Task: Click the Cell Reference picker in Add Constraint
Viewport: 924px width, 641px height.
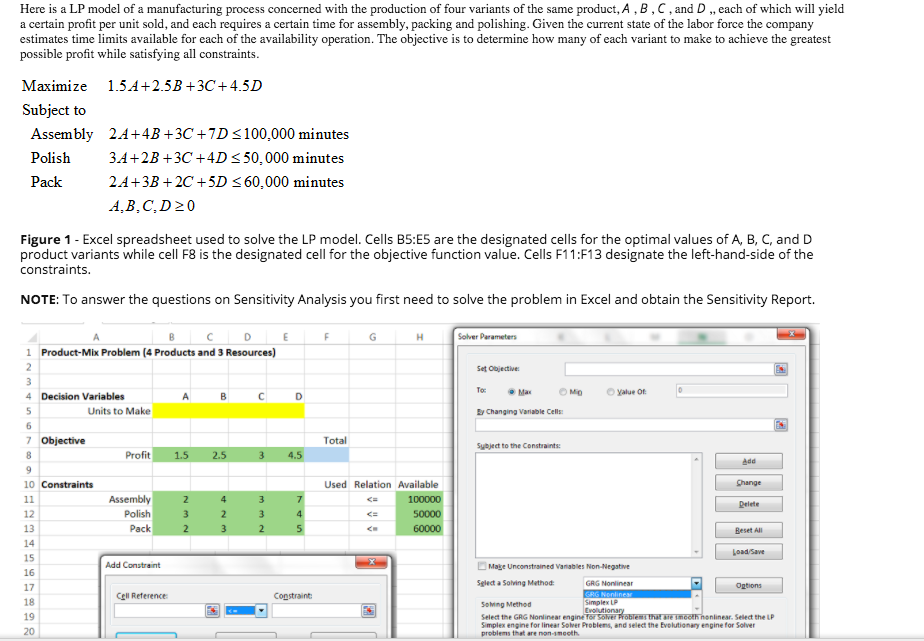Action: coord(212,610)
